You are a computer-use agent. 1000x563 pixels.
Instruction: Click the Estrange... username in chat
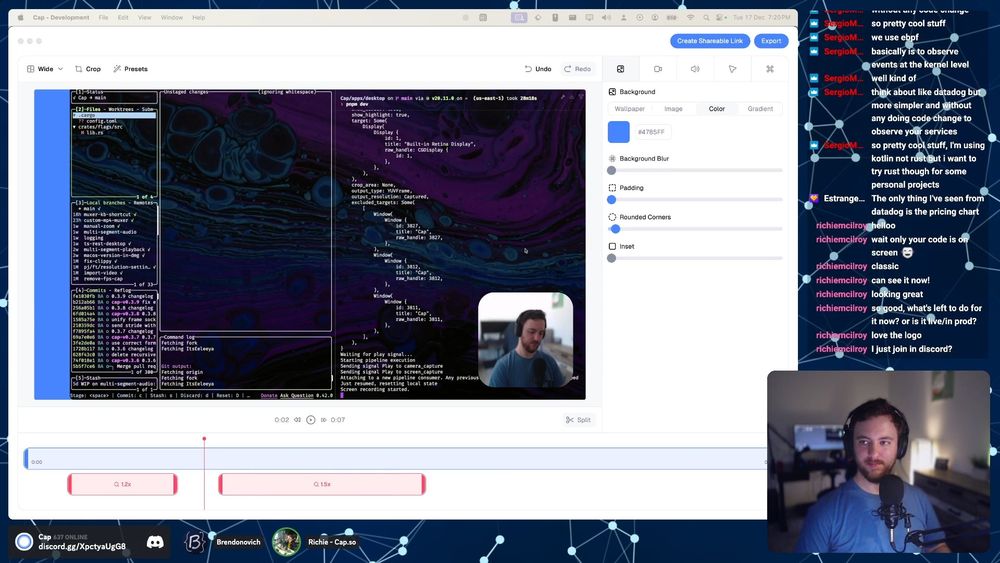click(x=844, y=199)
